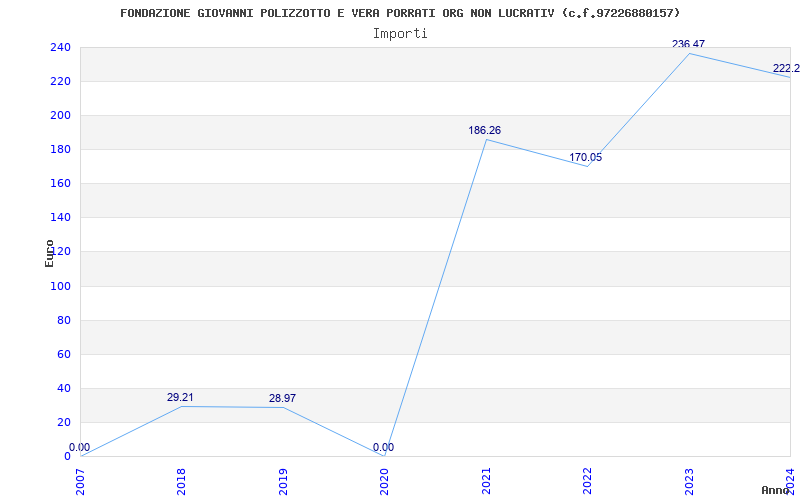Viewport: 800px width, 500px height.
Task: Click the 220 y-axis tick label
Action: click(60, 82)
